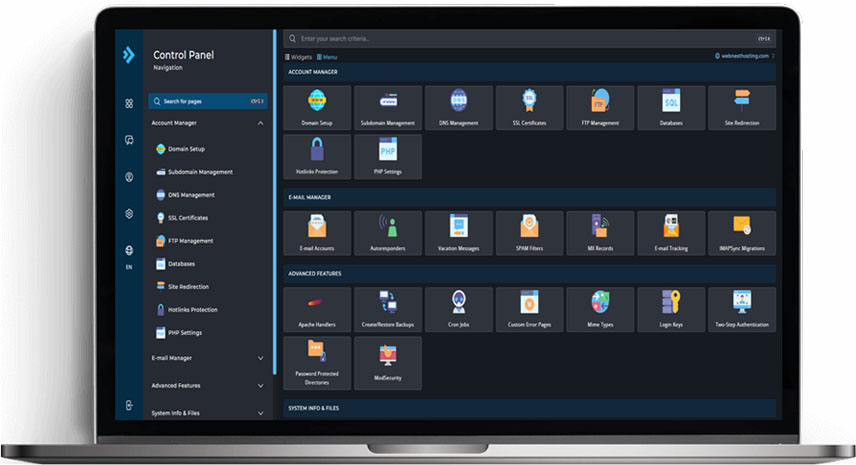The height and width of the screenshot is (465, 856).
Task: Open the Databases SQL tile
Action: pos(671,108)
